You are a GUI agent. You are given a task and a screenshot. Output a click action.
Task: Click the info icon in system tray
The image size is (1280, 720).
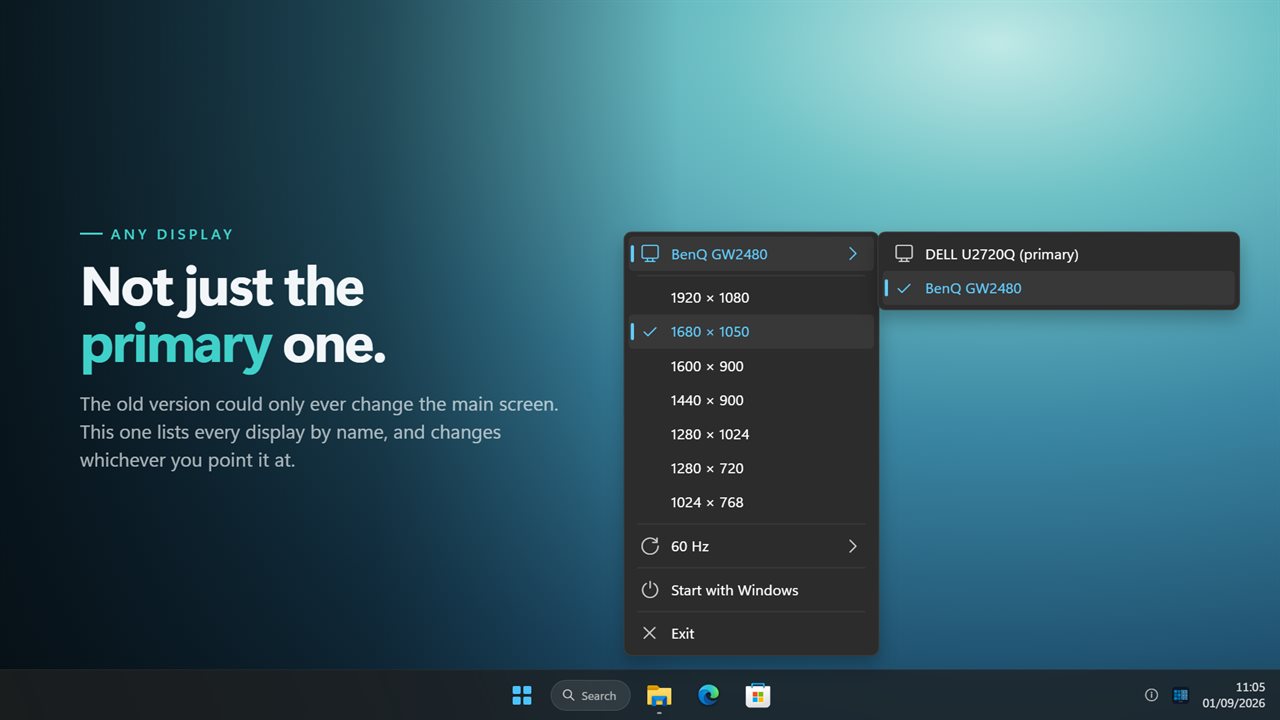click(x=1151, y=695)
